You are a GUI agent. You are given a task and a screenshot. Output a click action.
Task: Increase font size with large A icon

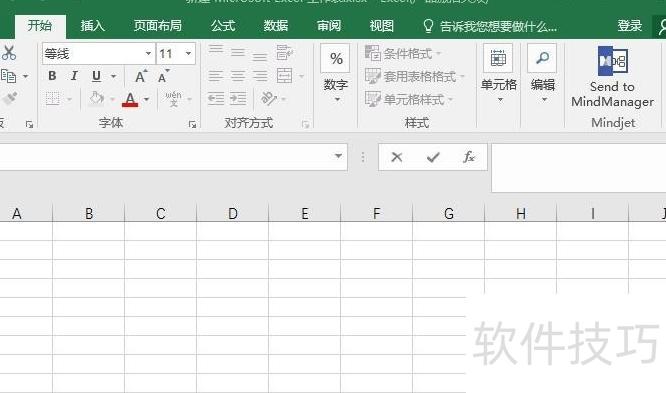[141, 76]
